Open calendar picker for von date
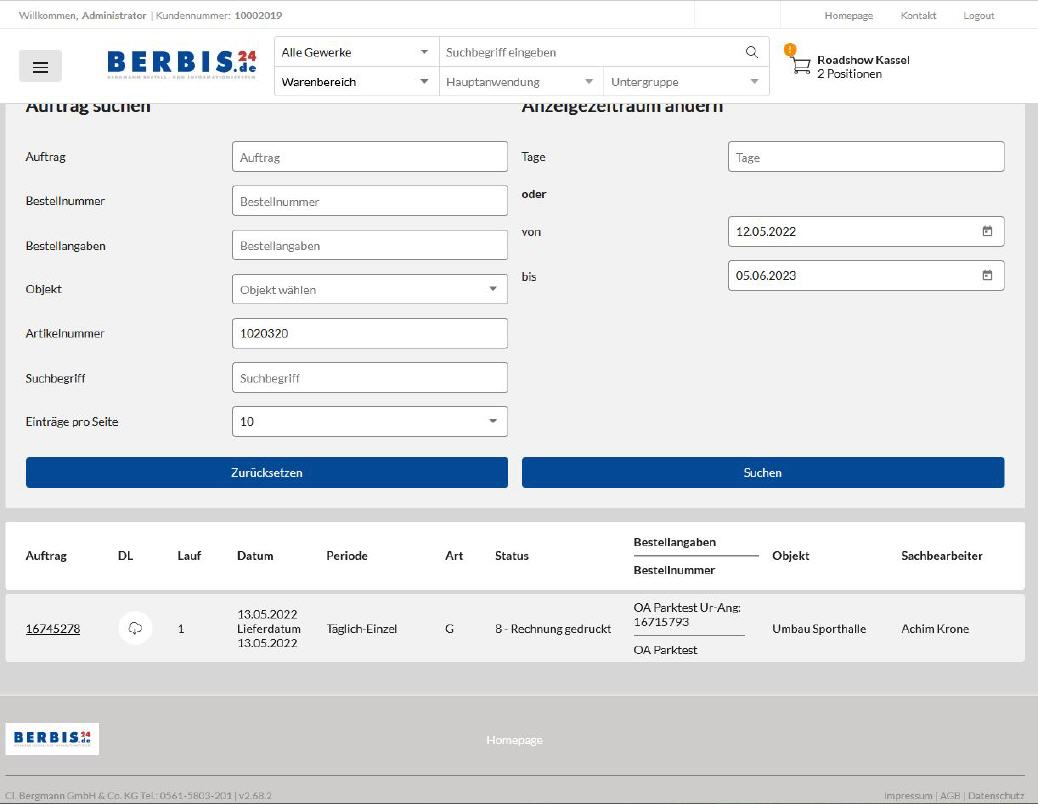The height and width of the screenshot is (804, 1038). [987, 231]
